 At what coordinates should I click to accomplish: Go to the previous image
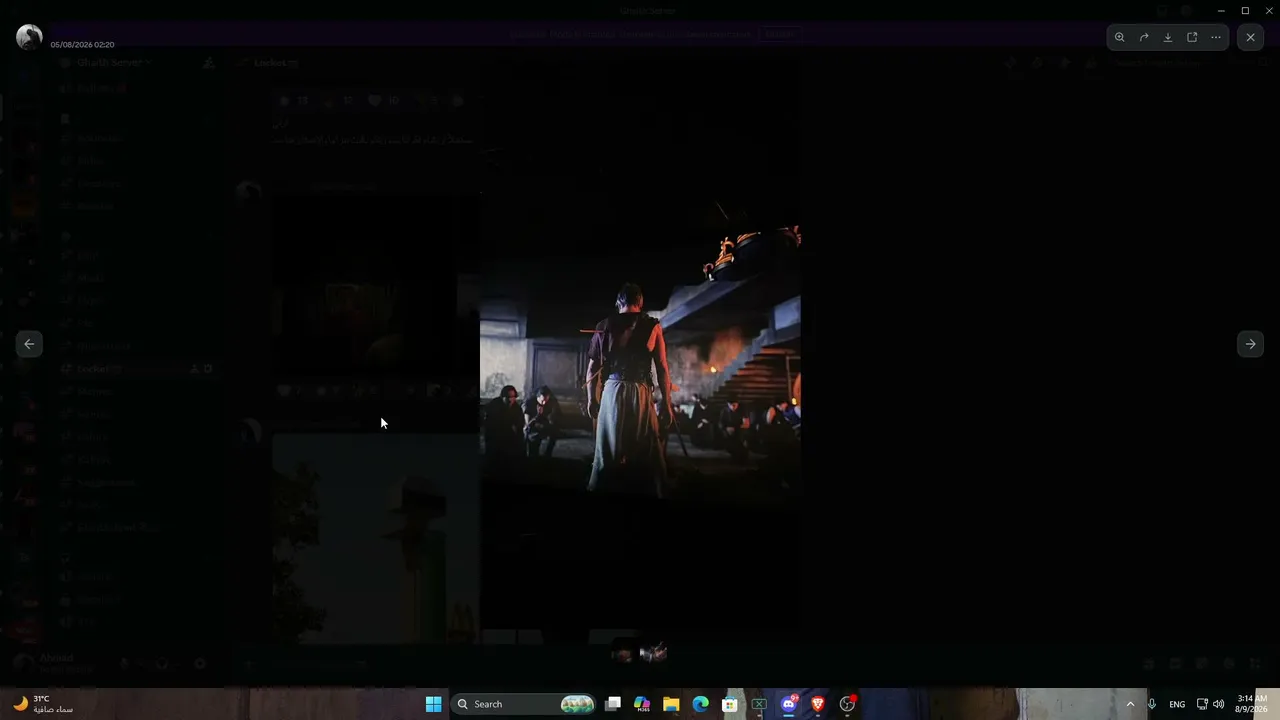tap(29, 344)
